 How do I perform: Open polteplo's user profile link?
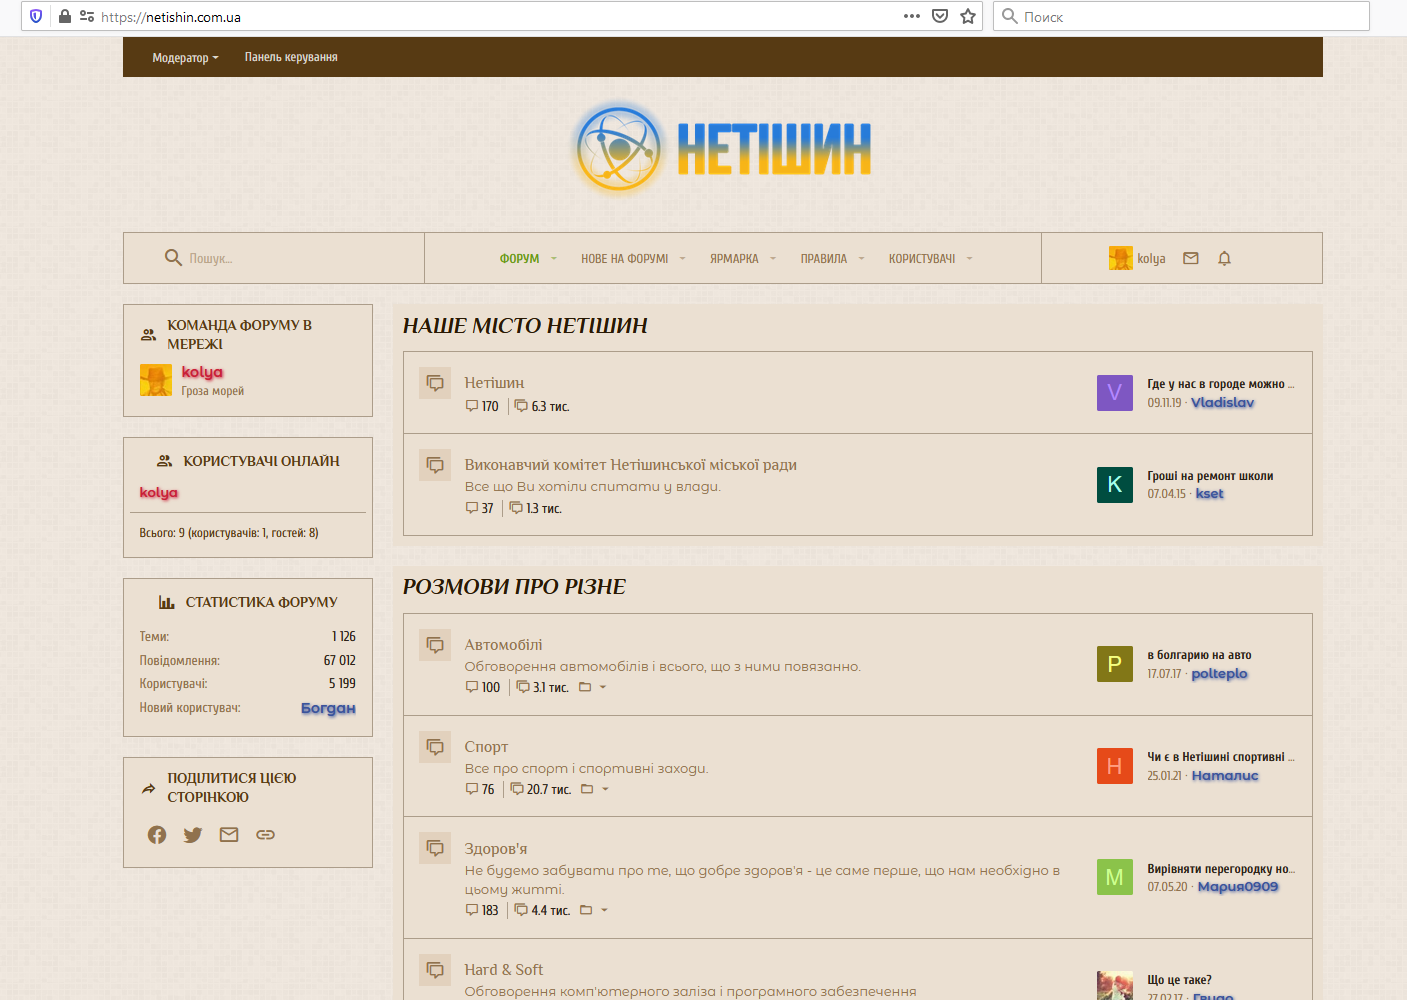point(1219,674)
